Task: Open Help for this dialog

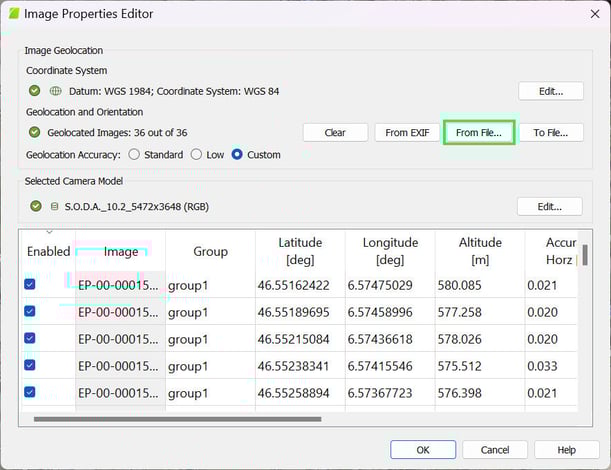Action: tap(567, 450)
